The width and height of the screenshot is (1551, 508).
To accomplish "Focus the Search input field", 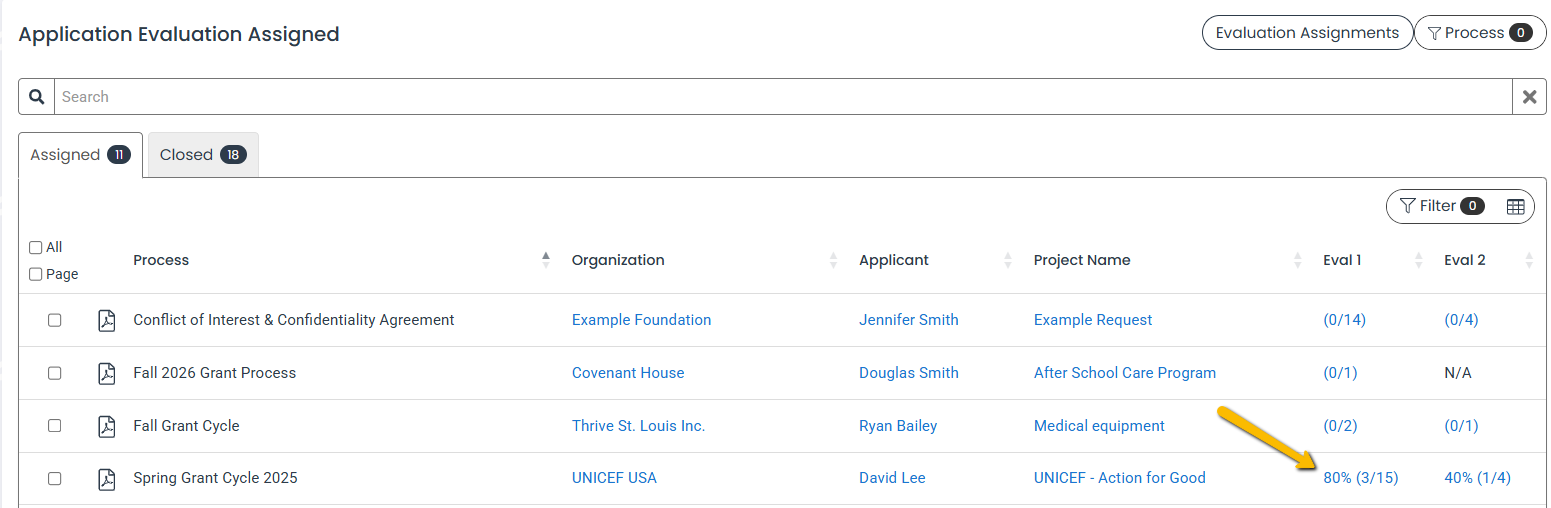I will tap(783, 97).
